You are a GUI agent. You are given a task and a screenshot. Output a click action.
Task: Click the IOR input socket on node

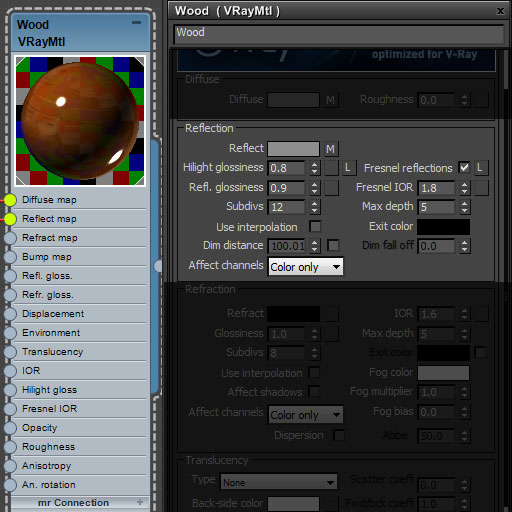pos(10,371)
